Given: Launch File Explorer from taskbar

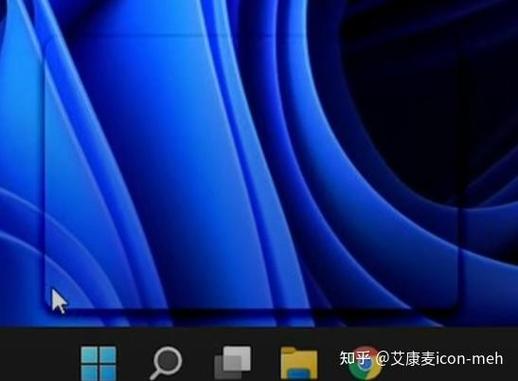Looking at the screenshot, I should click(x=299, y=364).
